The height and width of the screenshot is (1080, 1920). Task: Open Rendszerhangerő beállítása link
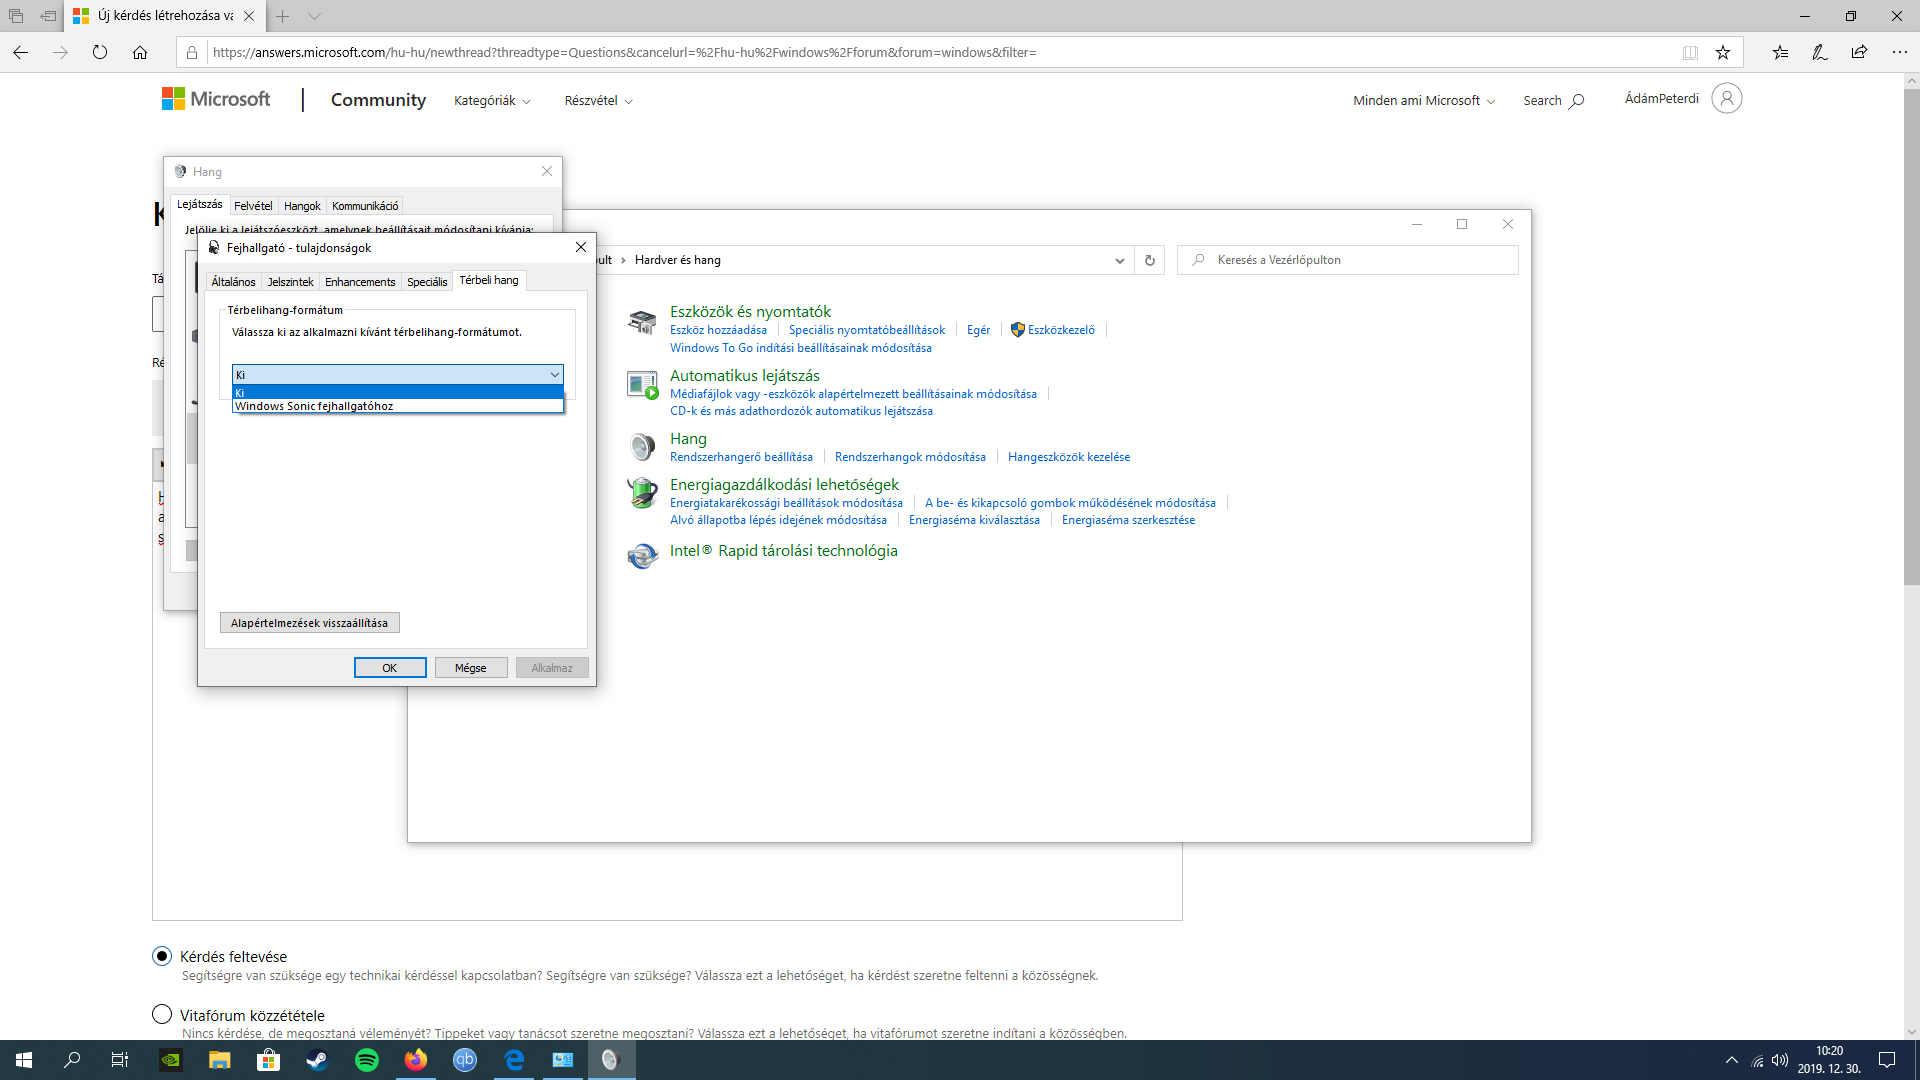pos(741,457)
